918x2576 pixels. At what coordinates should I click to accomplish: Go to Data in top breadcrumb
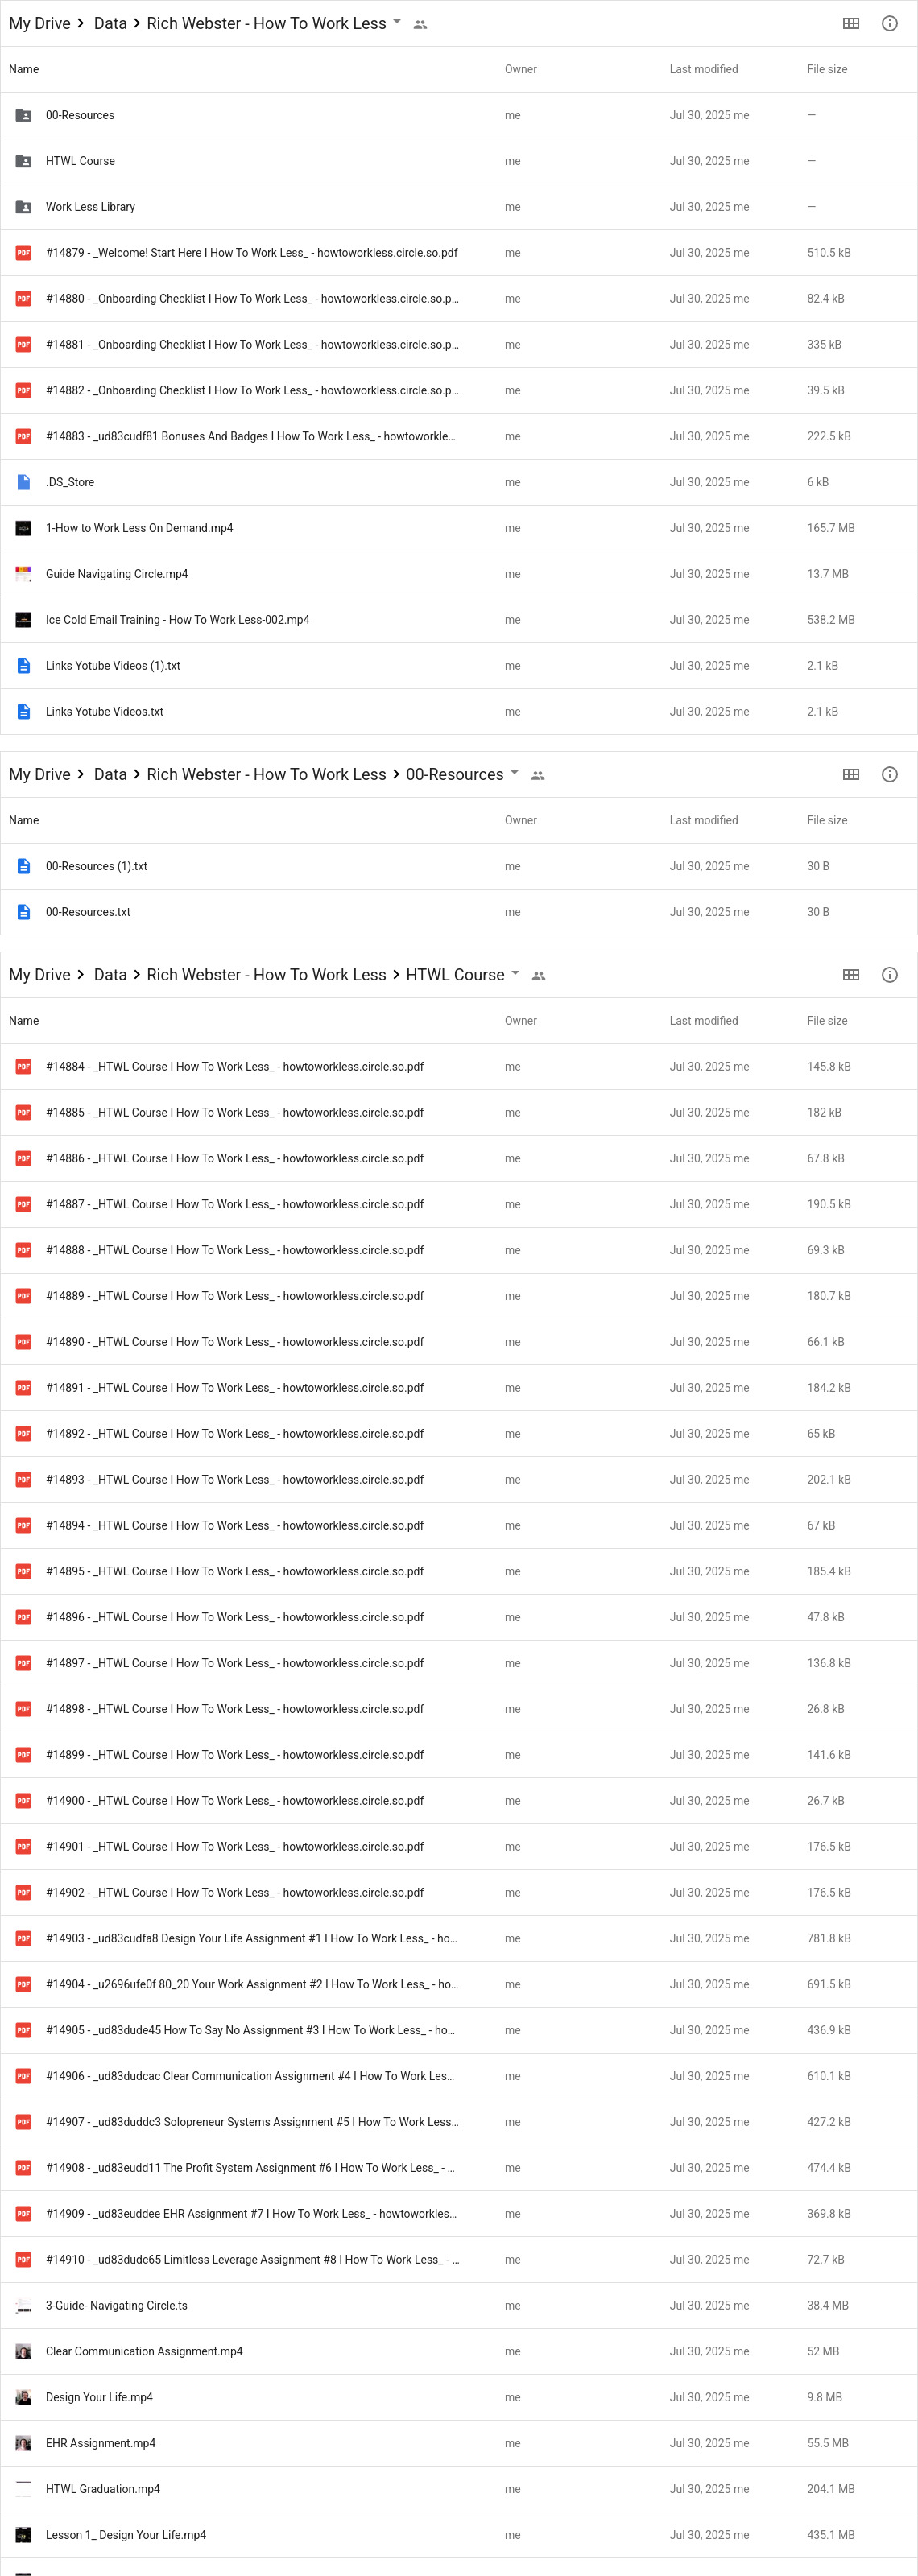110,23
